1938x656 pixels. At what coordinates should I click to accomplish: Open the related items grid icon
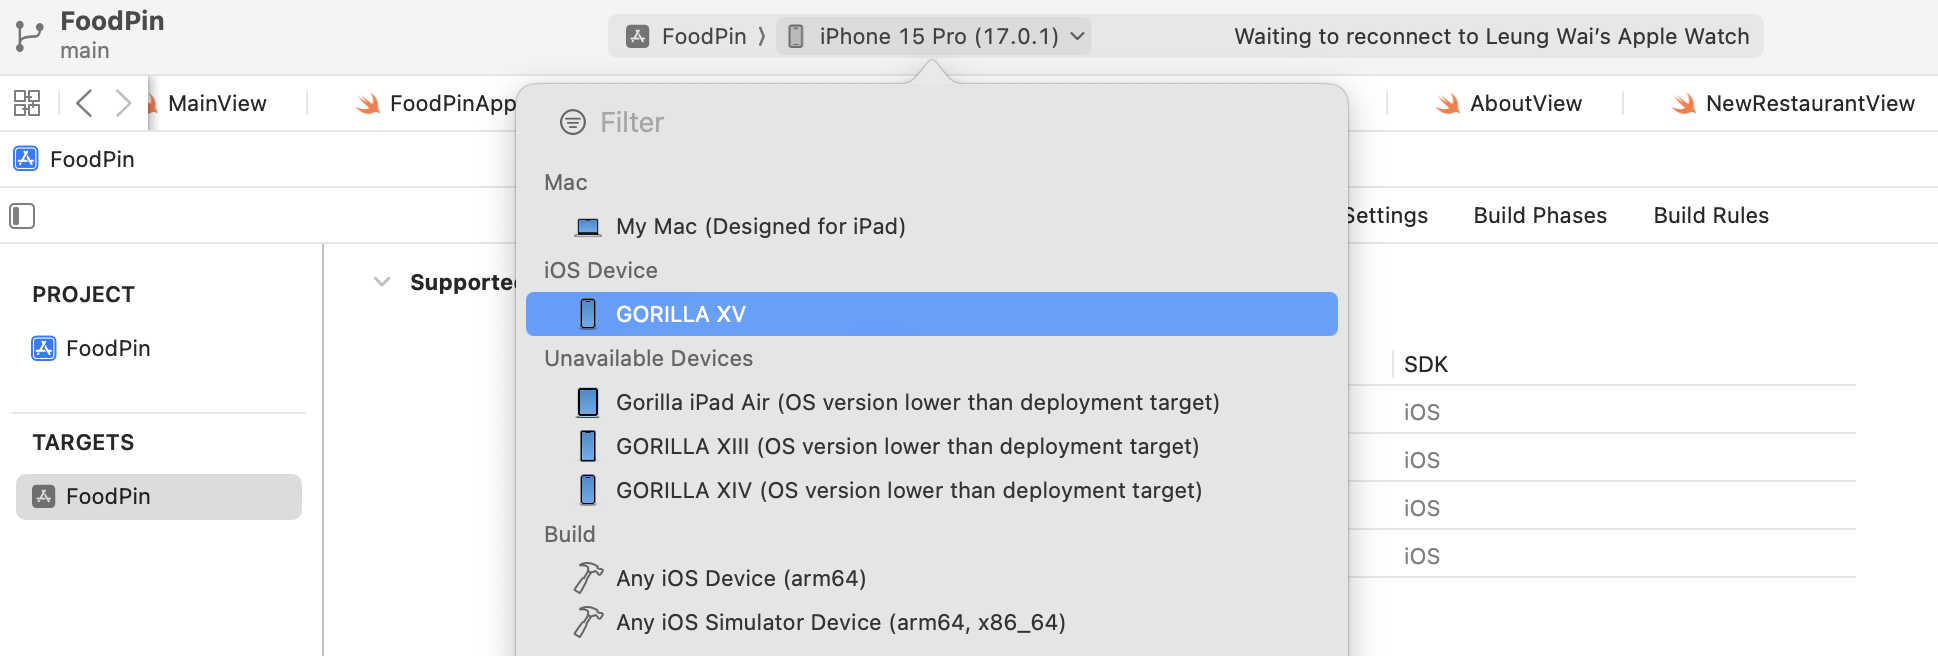click(27, 103)
